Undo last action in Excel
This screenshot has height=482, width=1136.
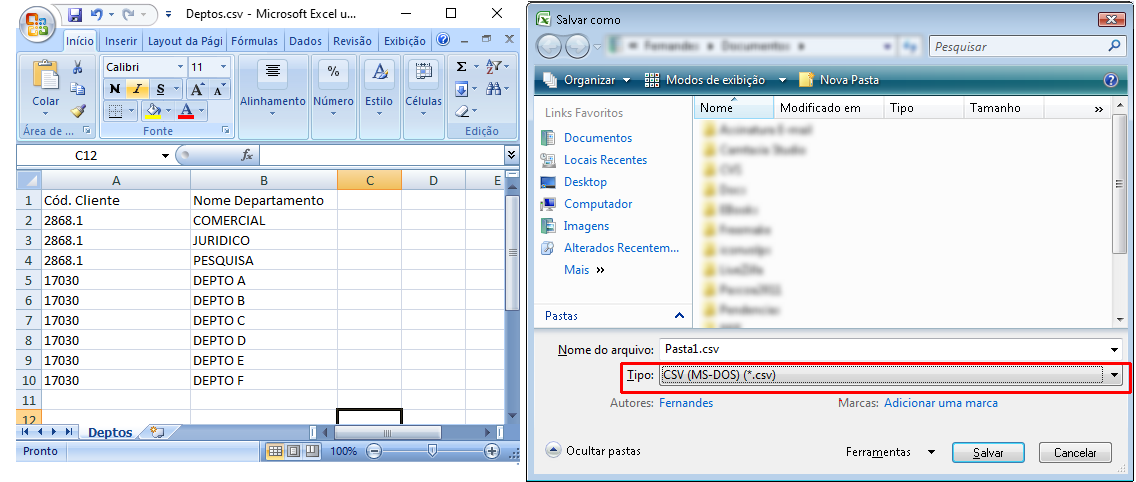[95, 13]
